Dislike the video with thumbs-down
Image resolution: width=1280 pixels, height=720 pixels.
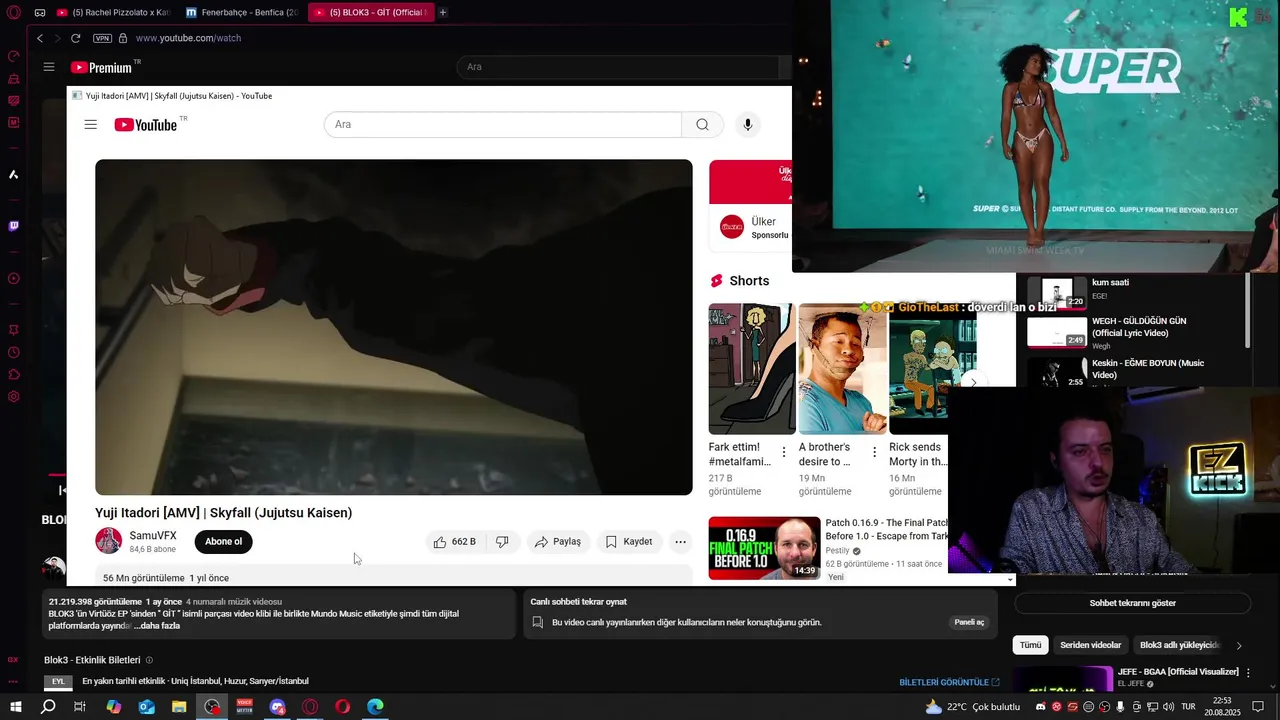[502, 542]
